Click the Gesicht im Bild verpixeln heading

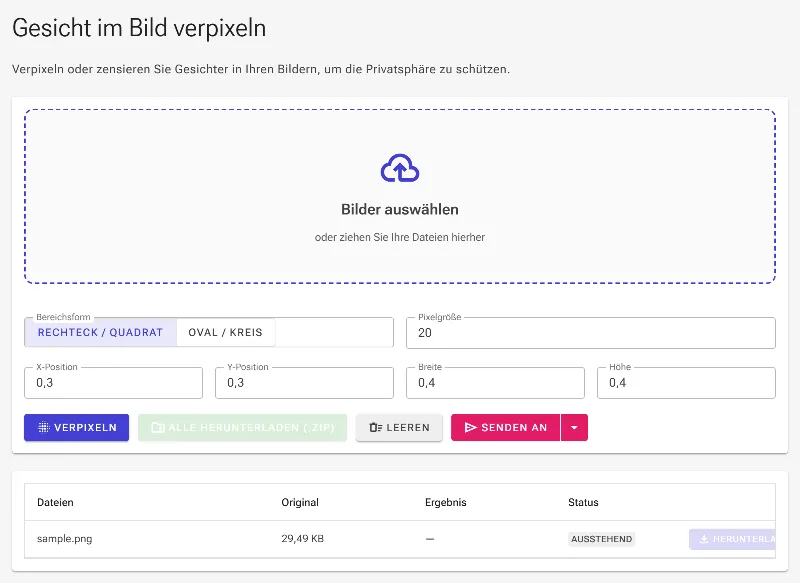coord(139,28)
